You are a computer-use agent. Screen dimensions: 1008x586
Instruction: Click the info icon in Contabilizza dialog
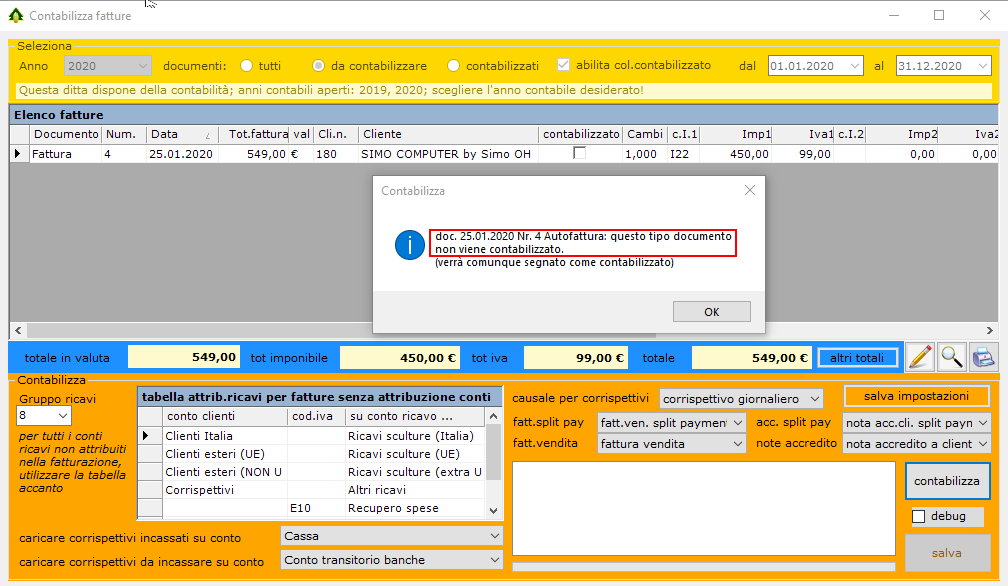click(x=410, y=244)
